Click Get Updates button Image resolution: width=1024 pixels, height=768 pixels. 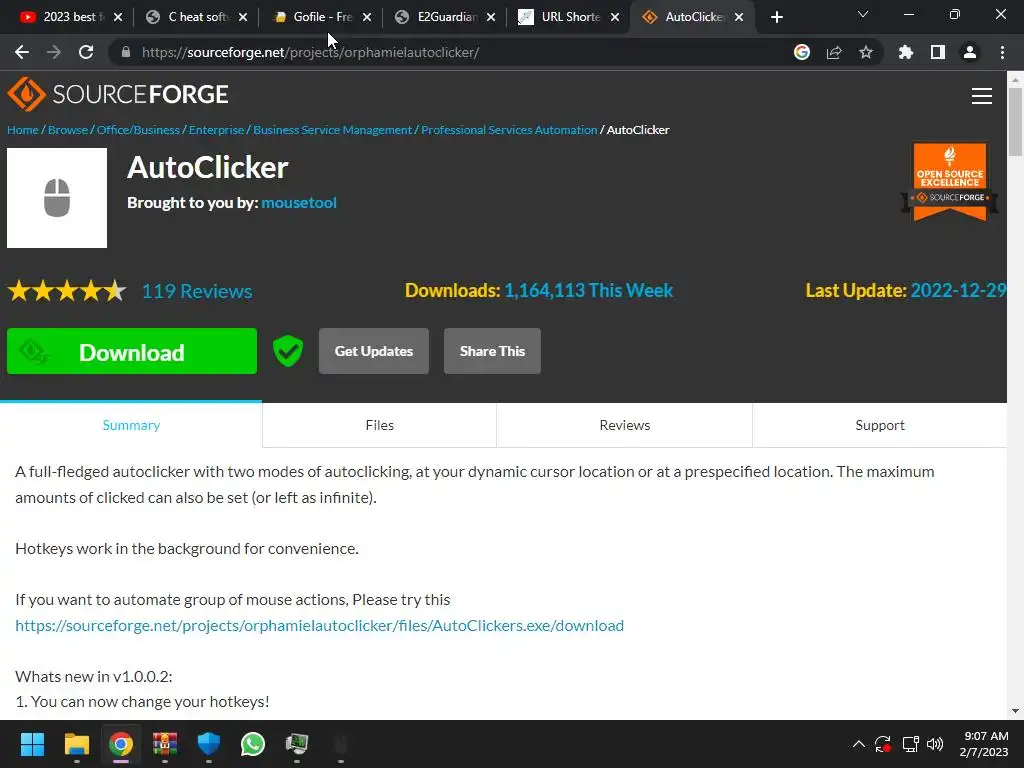pyautogui.click(x=374, y=351)
